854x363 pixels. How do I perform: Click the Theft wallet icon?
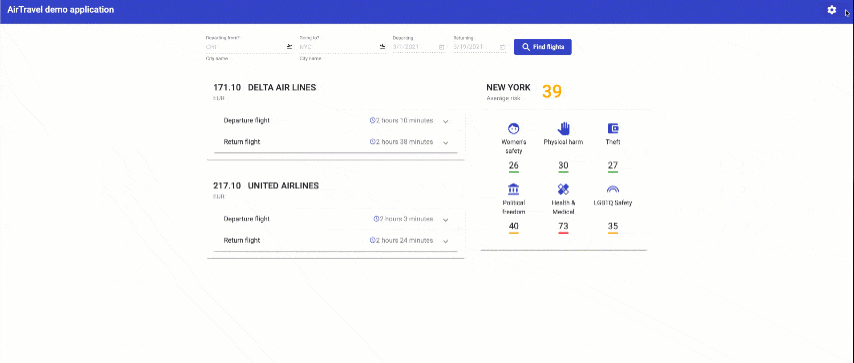613,129
